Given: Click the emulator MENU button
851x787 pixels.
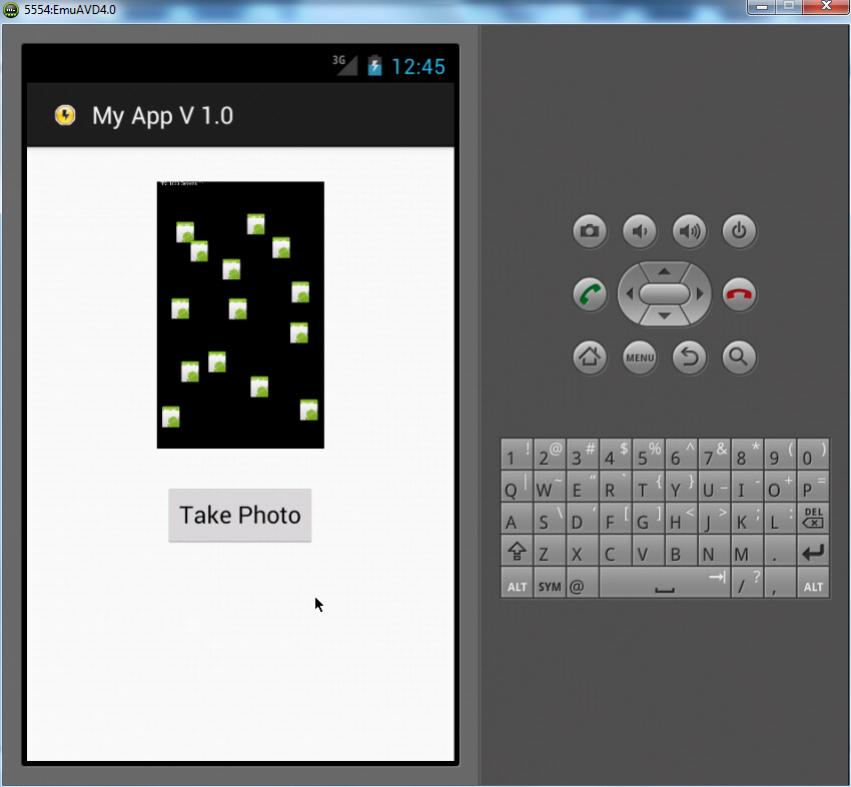Looking at the screenshot, I should coord(639,357).
